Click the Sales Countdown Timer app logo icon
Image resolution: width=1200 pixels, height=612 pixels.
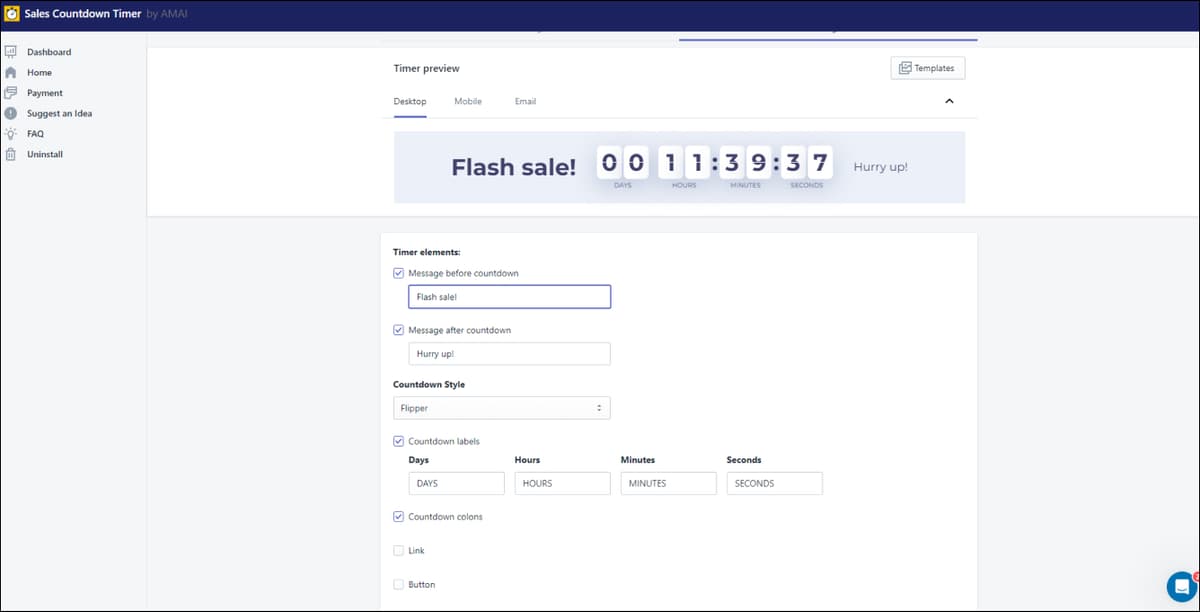tap(11, 14)
